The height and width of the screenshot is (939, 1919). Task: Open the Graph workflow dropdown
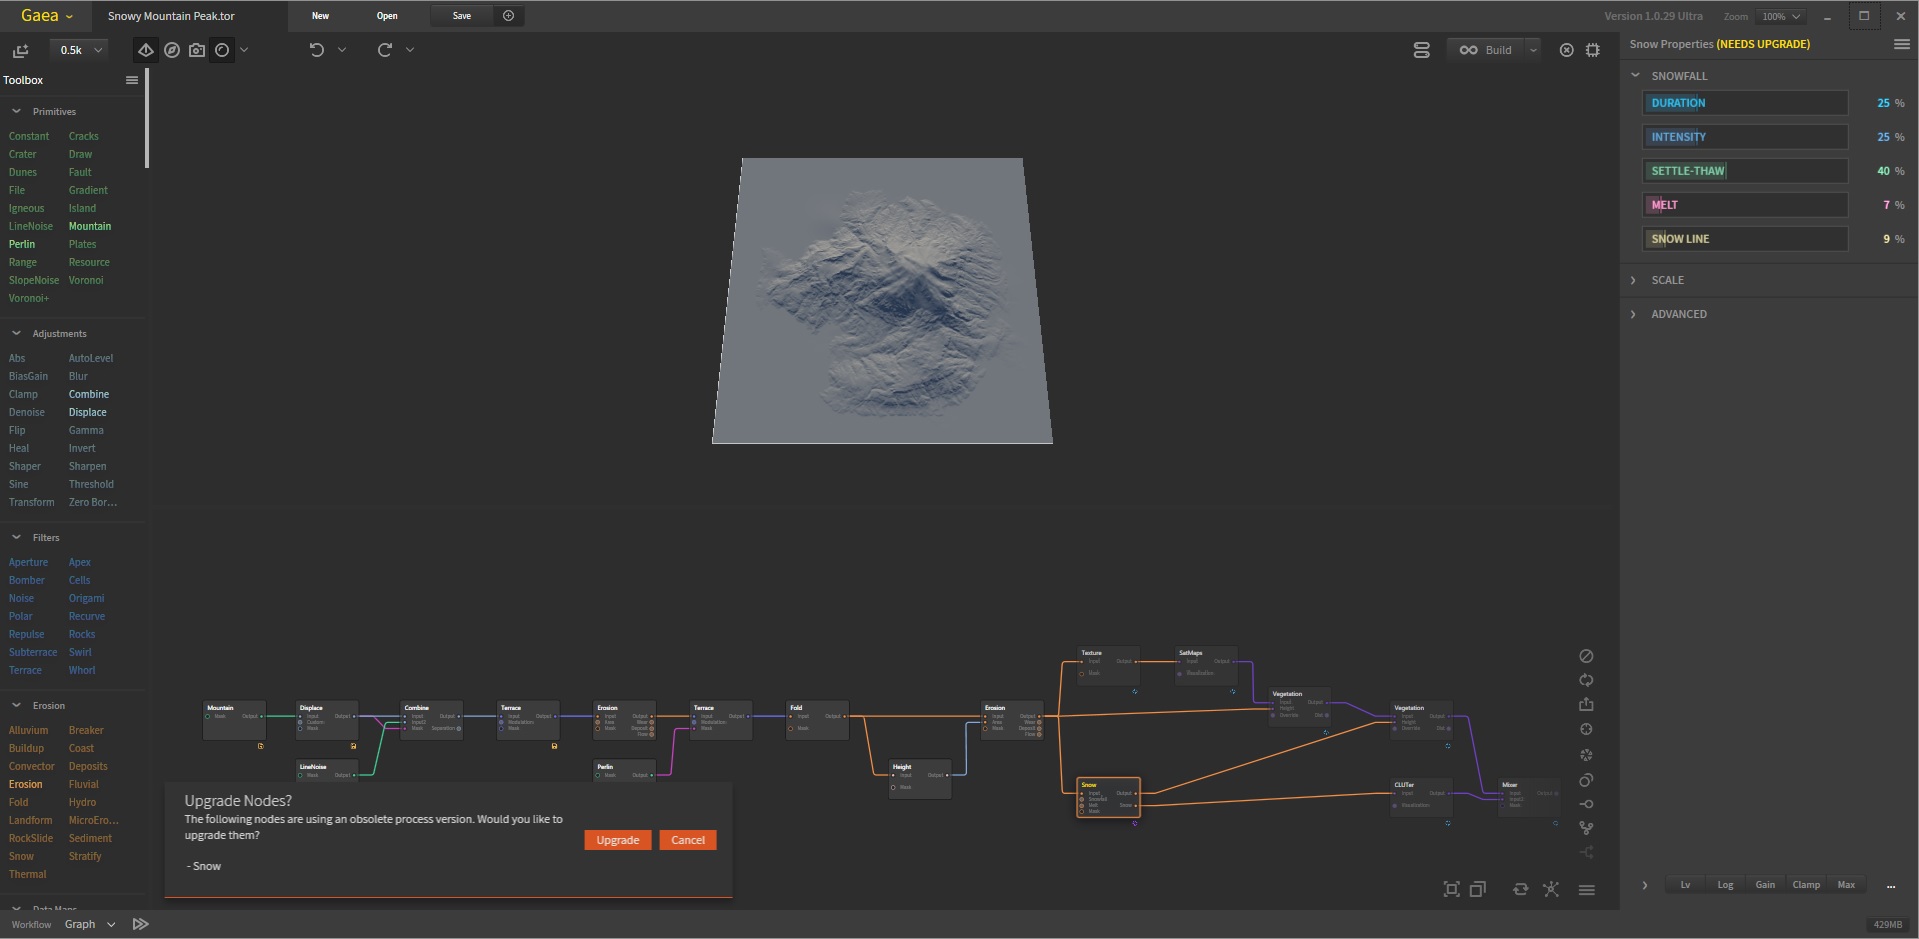[90, 924]
